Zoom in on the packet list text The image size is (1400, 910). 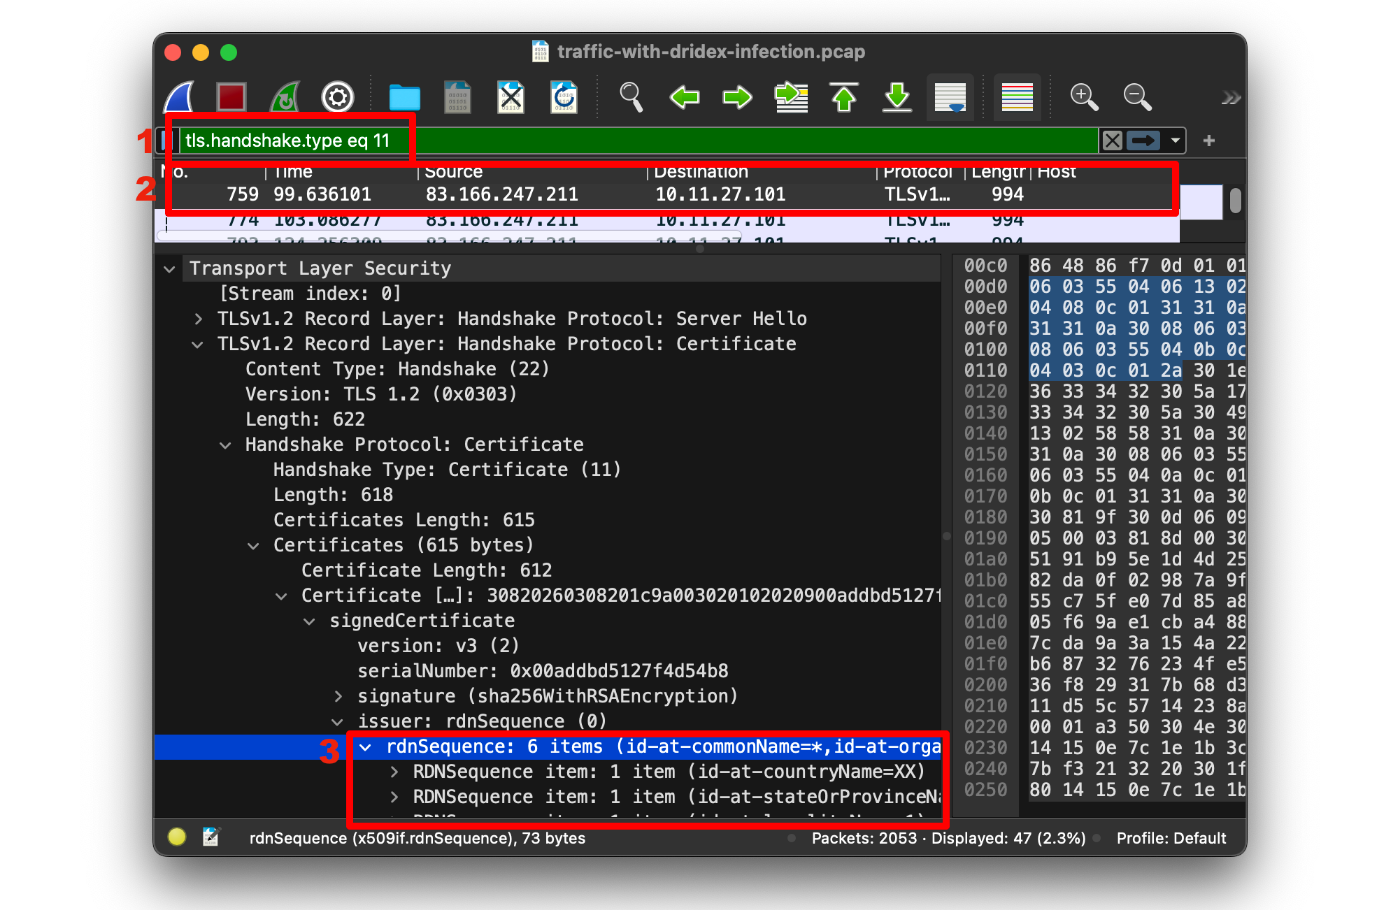[x=1084, y=97]
